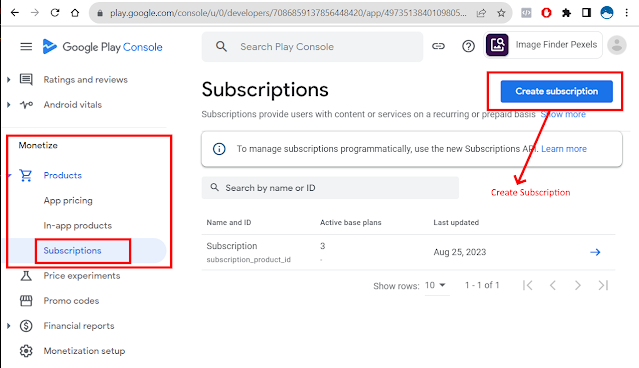
Task: Open App pricing menu item
Action: tap(68, 201)
